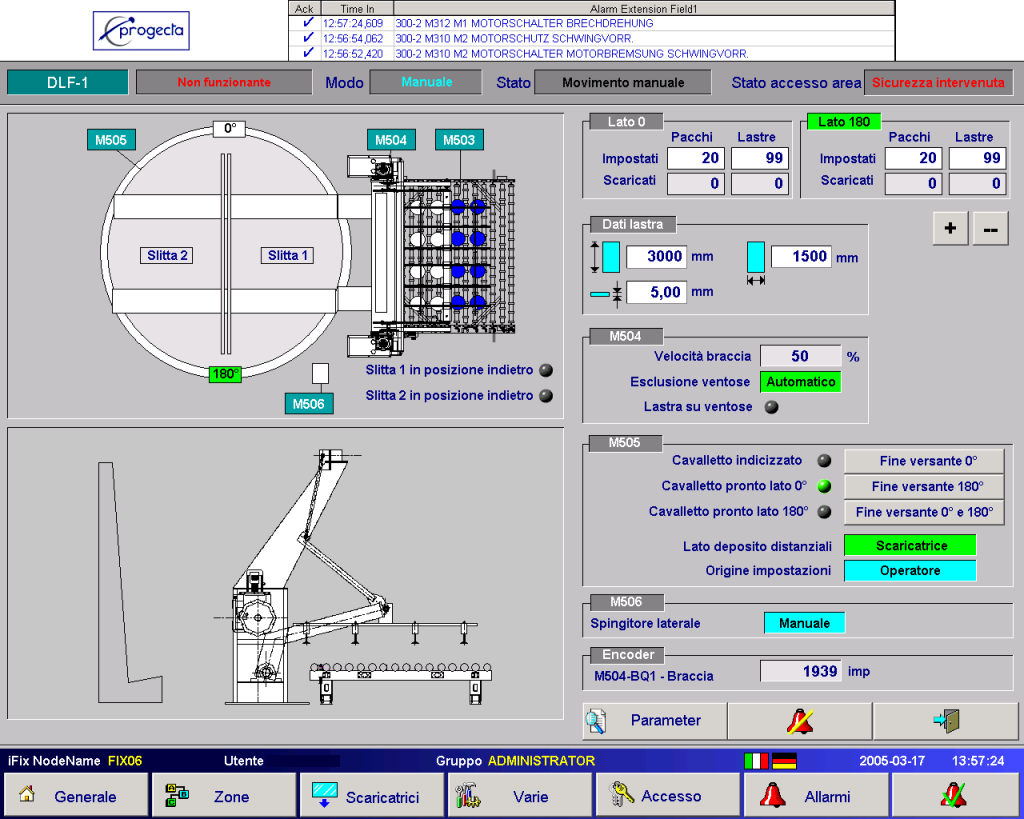Click the slab thickness dimension icon

[606, 293]
